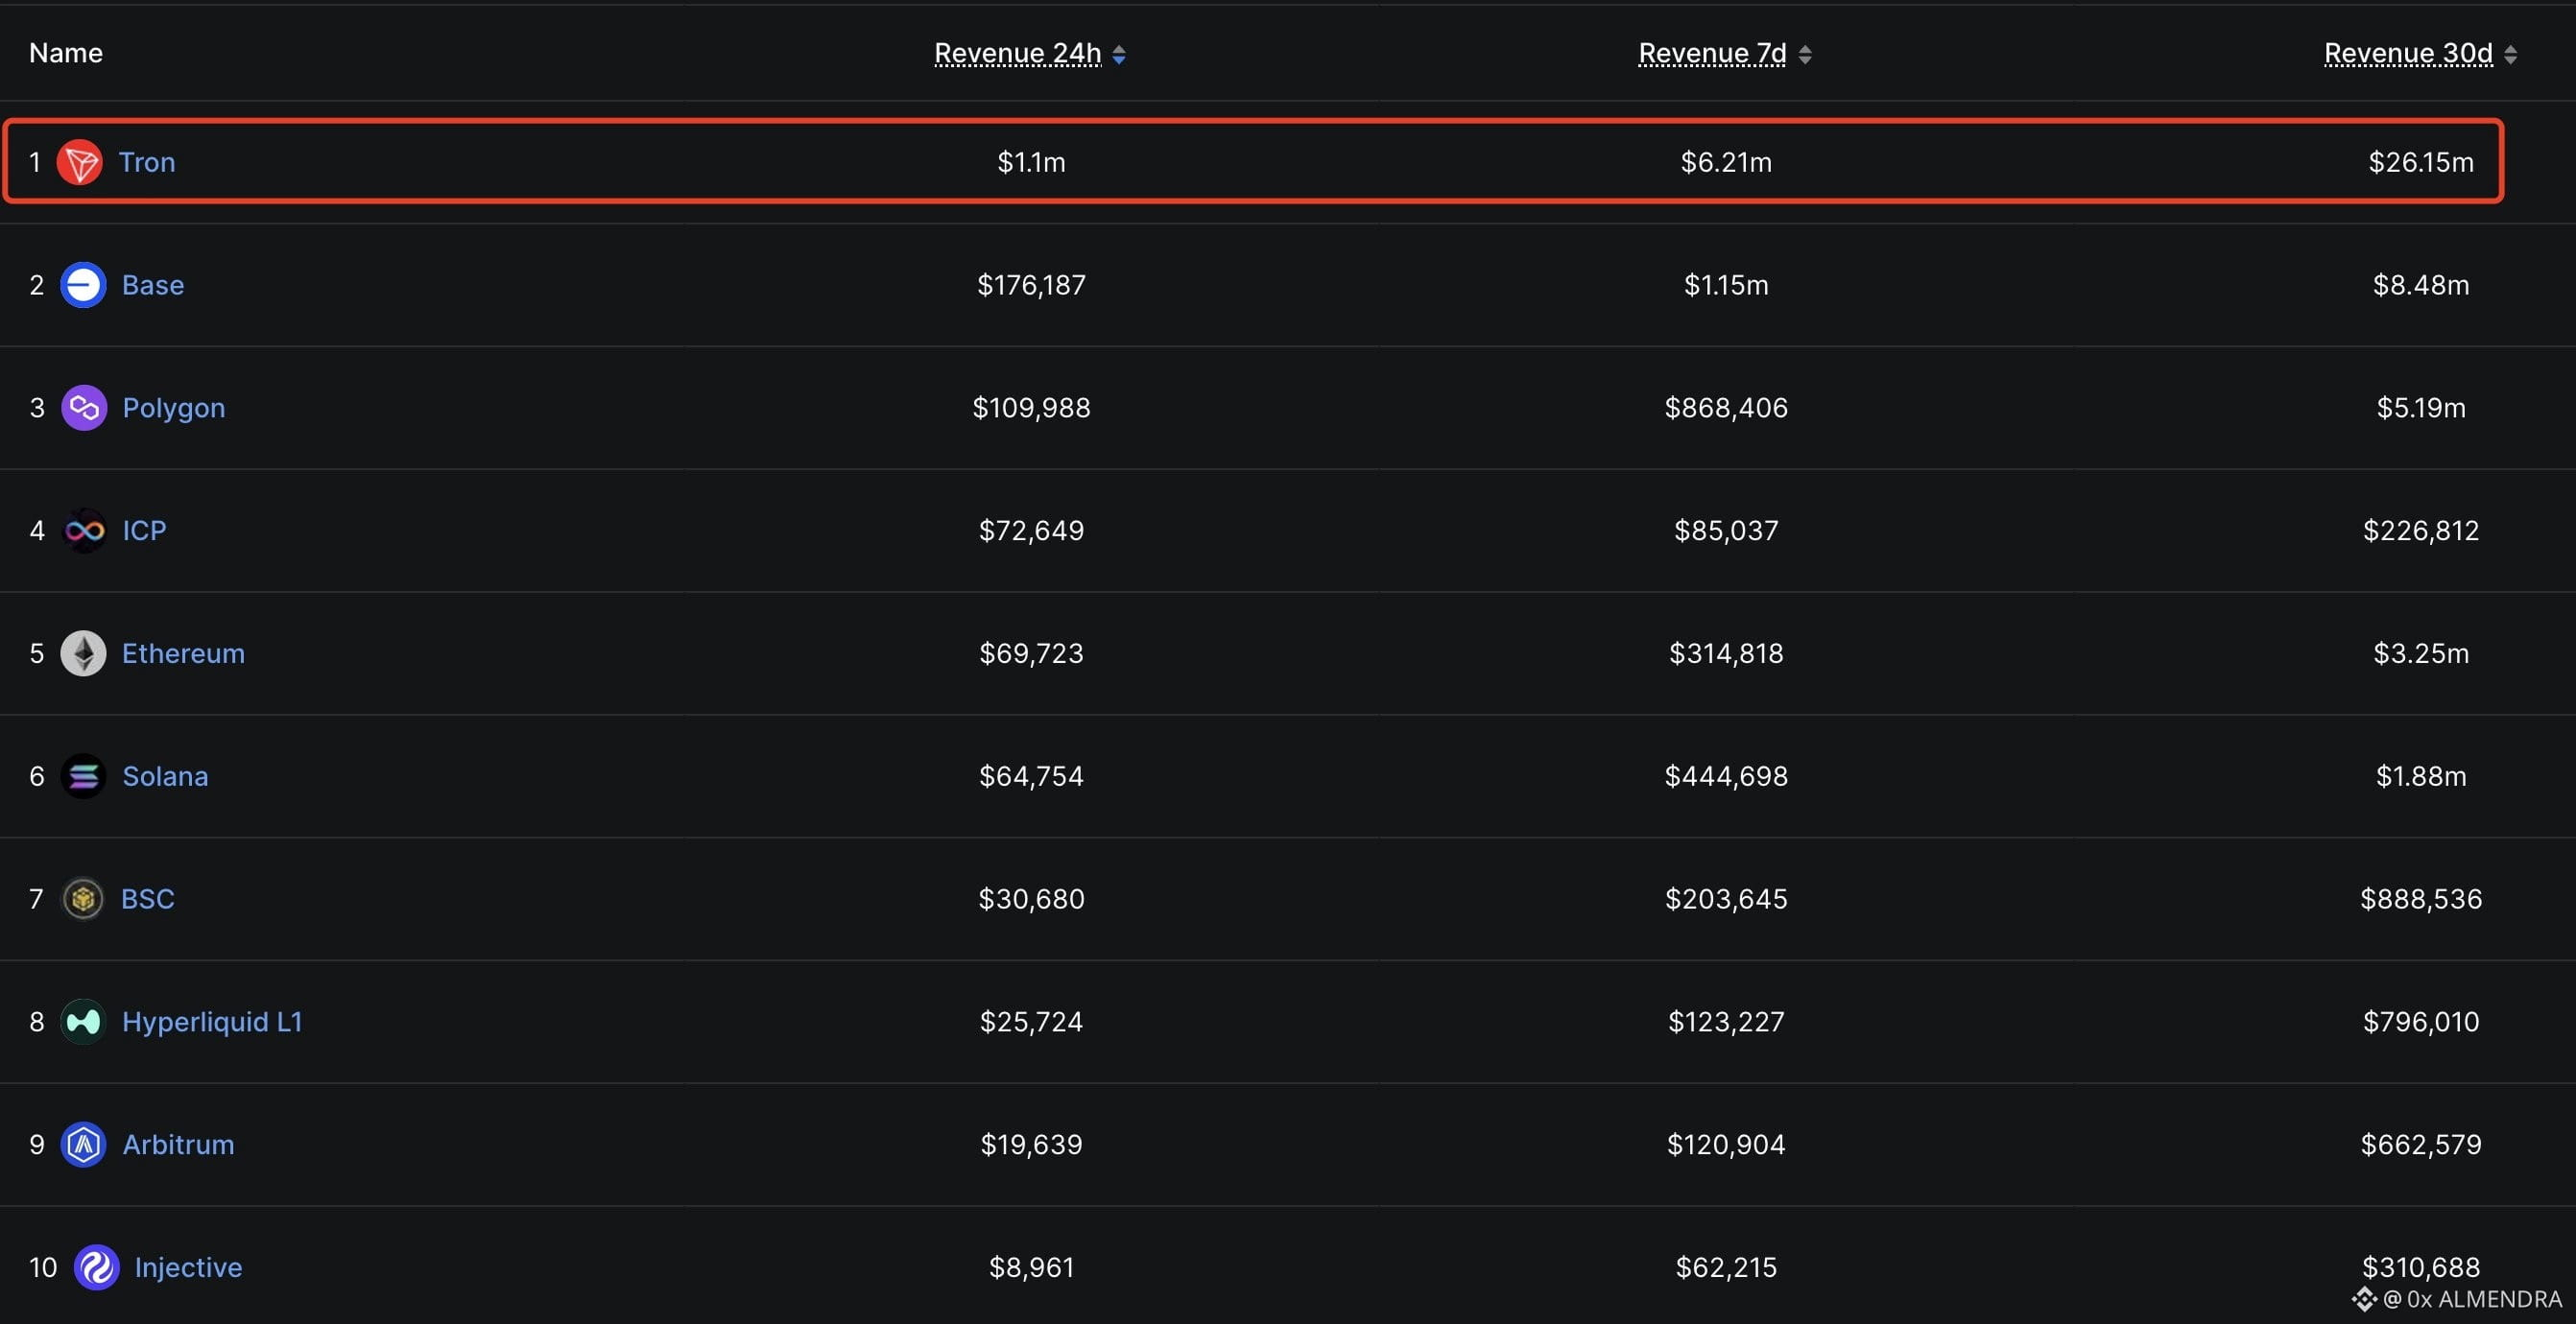2576x1324 pixels.
Task: Select Polygon's 30d revenue $5.19m
Action: click(x=2421, y=408)
